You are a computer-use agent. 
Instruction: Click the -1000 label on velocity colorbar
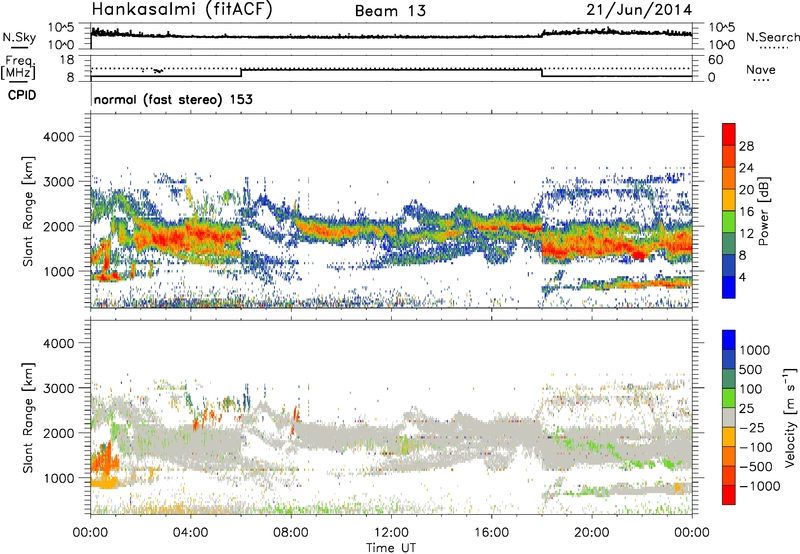tap(760, 486)
